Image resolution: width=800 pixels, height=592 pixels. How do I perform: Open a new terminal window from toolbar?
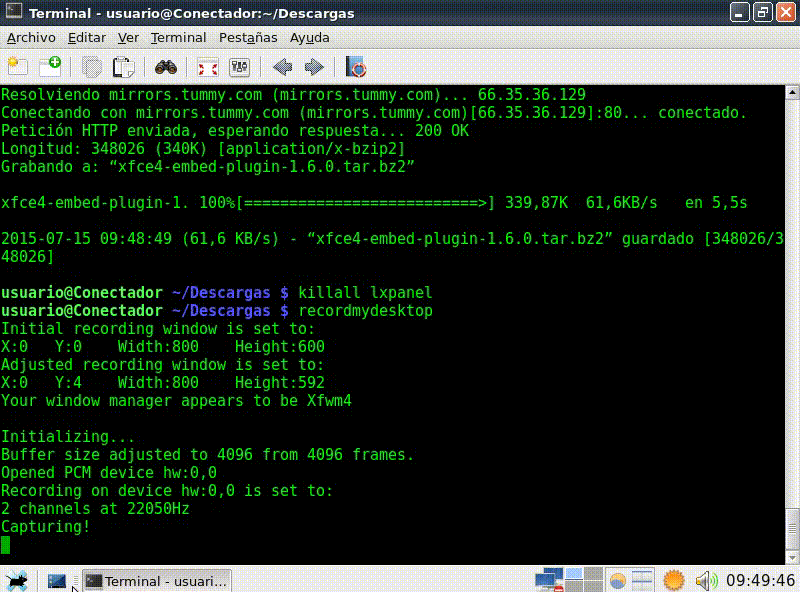(50, 67)
